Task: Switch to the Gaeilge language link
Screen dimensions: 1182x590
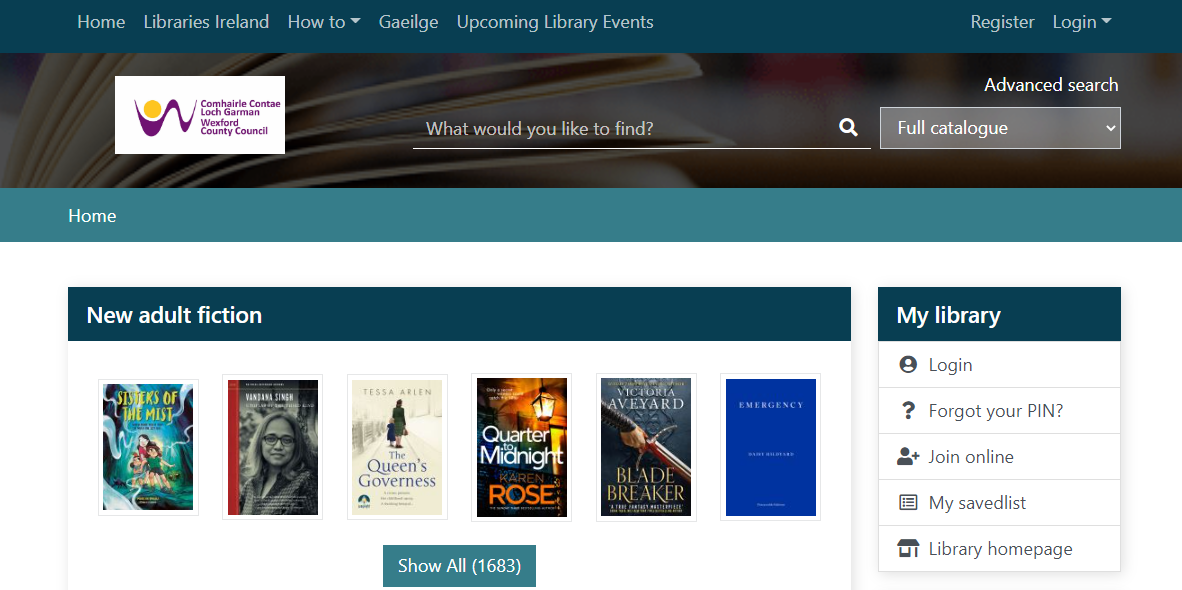Action: pyautogui.click(x=409, y=23)
